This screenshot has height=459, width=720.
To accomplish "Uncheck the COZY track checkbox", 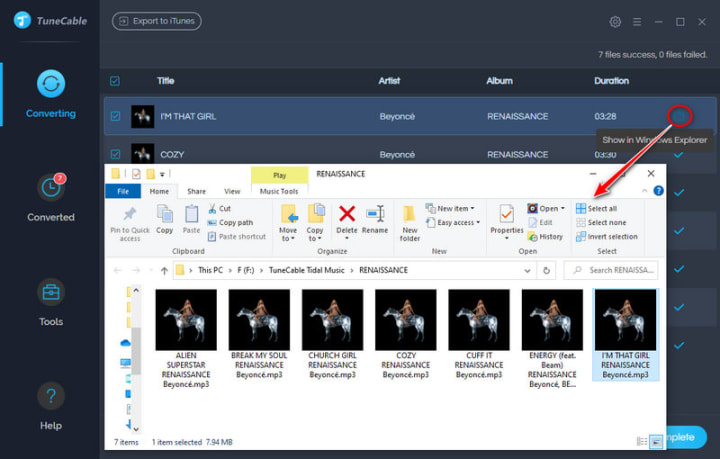I will [x=115, y=154].
